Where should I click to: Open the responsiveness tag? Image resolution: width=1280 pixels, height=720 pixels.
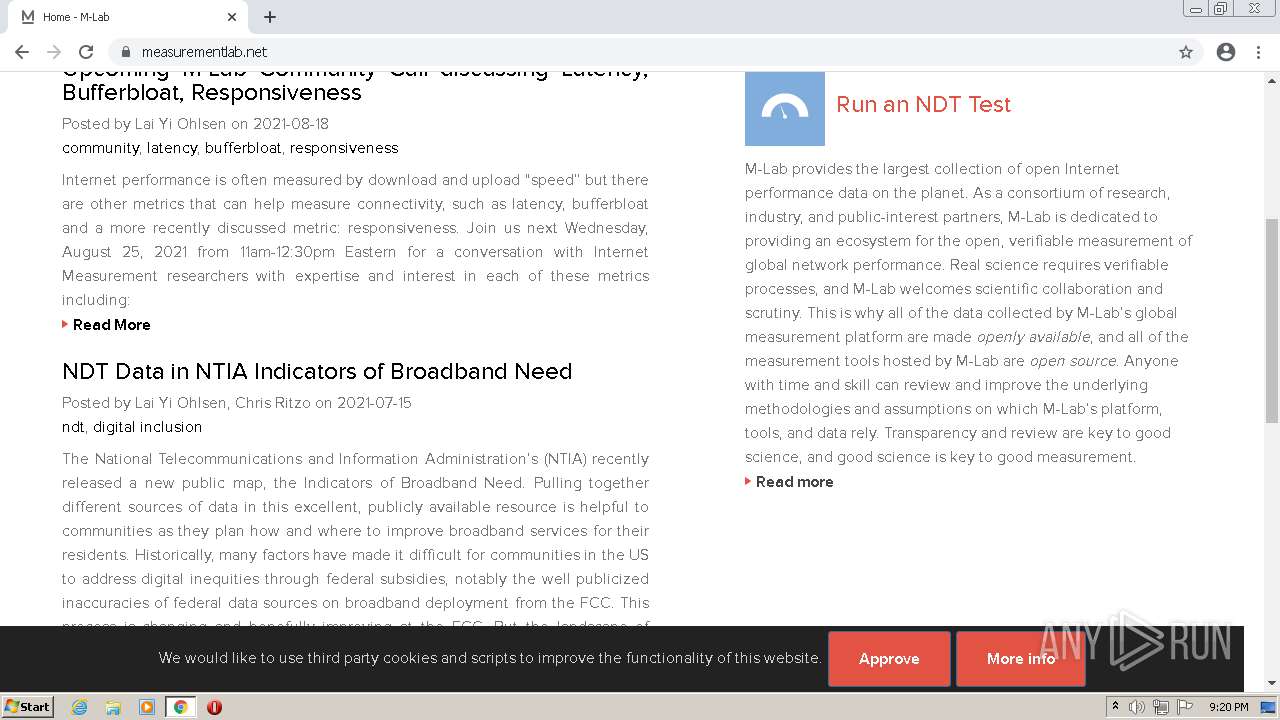(344, 148)
